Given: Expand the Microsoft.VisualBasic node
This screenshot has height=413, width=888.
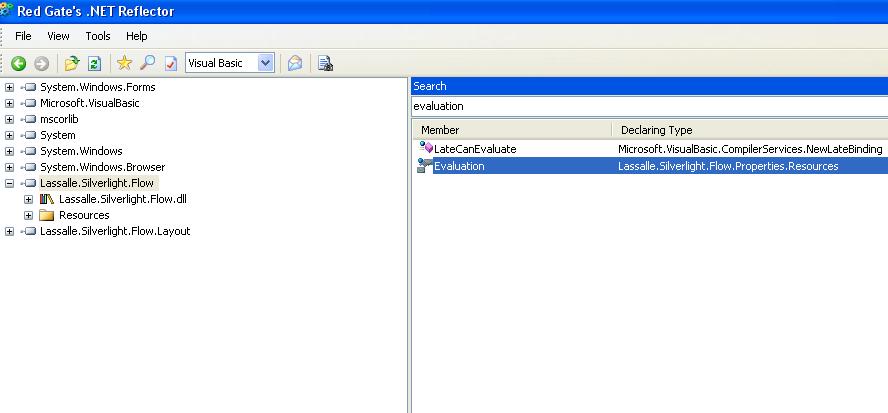Looking at the screenshot, I should (9, 103).
